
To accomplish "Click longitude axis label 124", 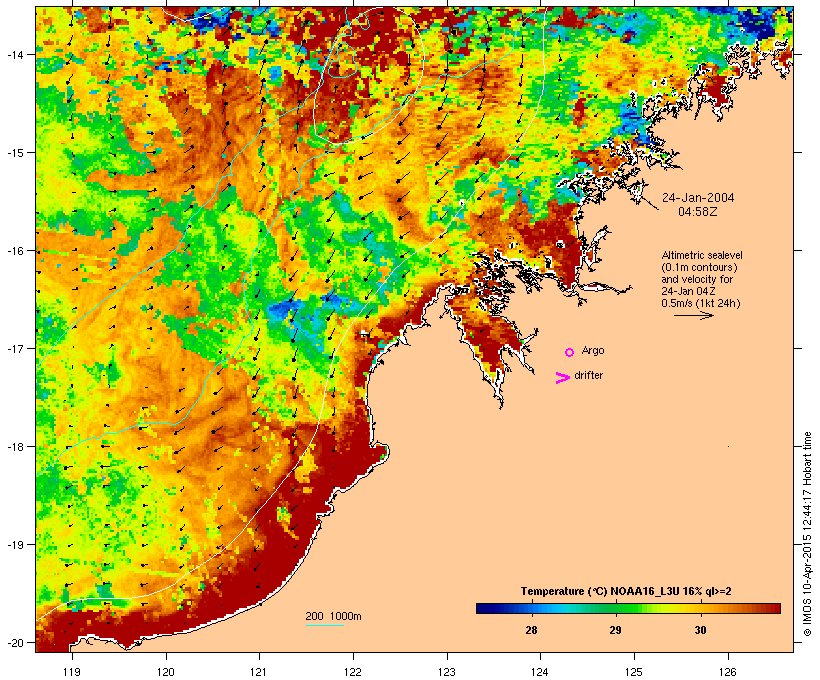I will [x=541, y=671].
